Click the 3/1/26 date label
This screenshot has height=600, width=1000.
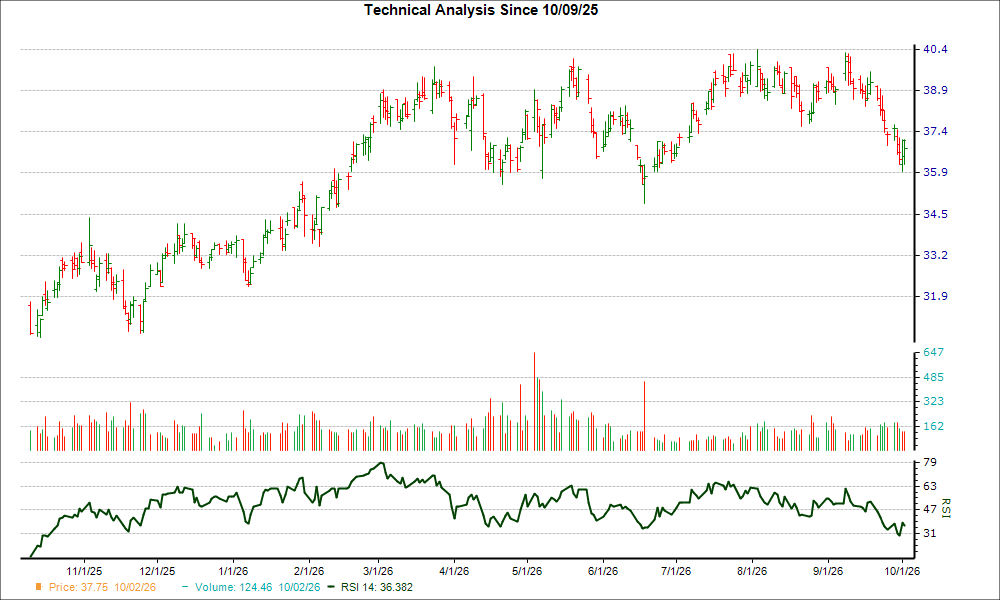(x=378, y=571)
